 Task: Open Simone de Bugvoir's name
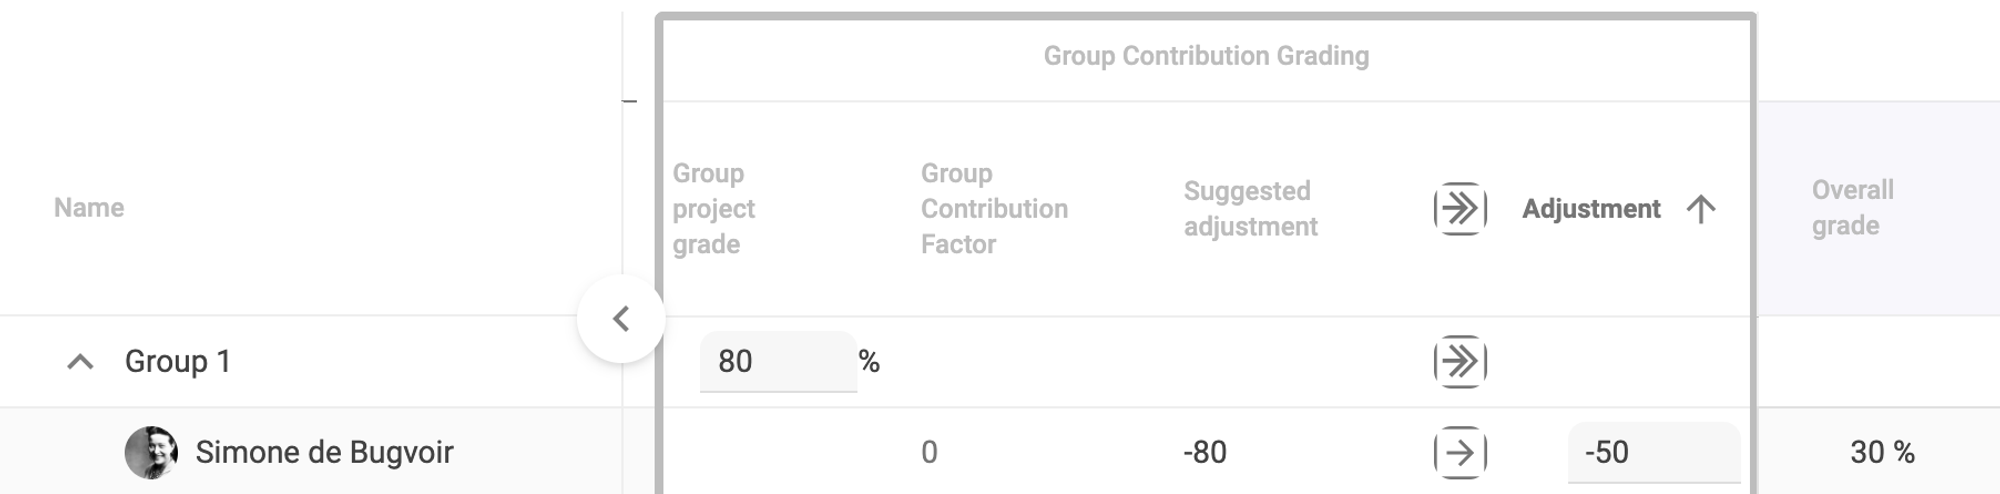[x=324, y=452]
